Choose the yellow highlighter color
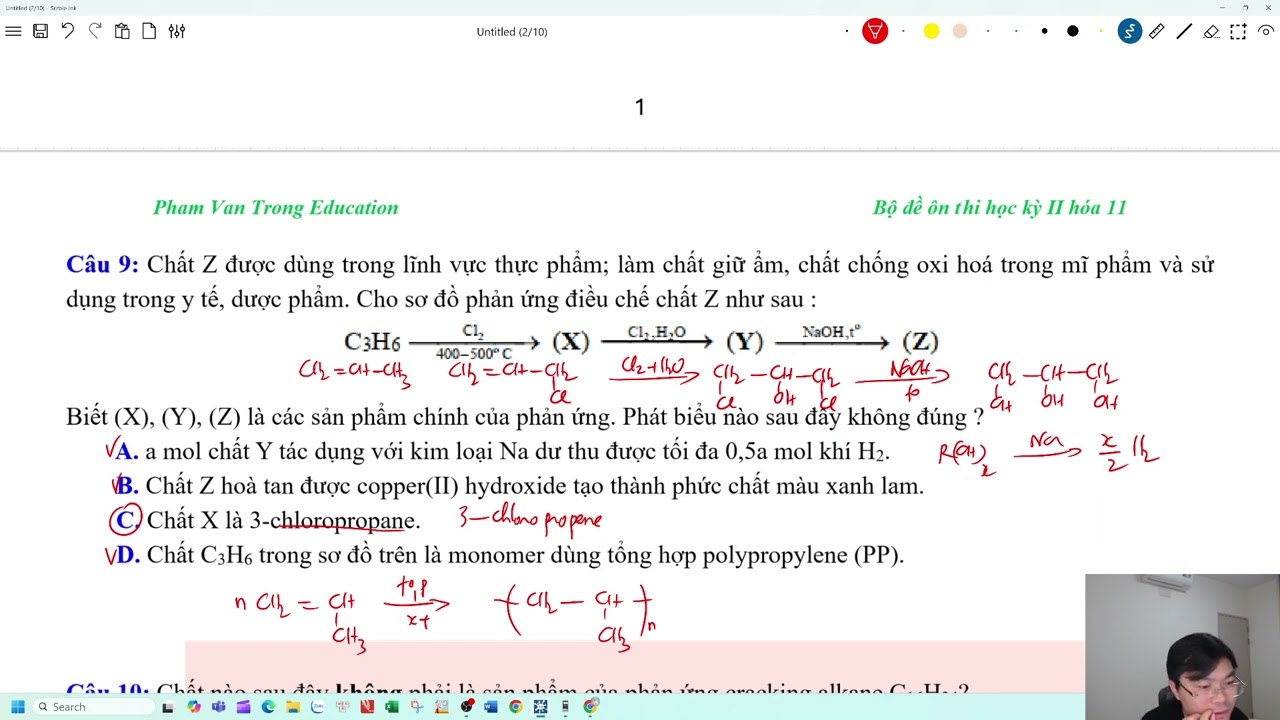 coord(932,31)
